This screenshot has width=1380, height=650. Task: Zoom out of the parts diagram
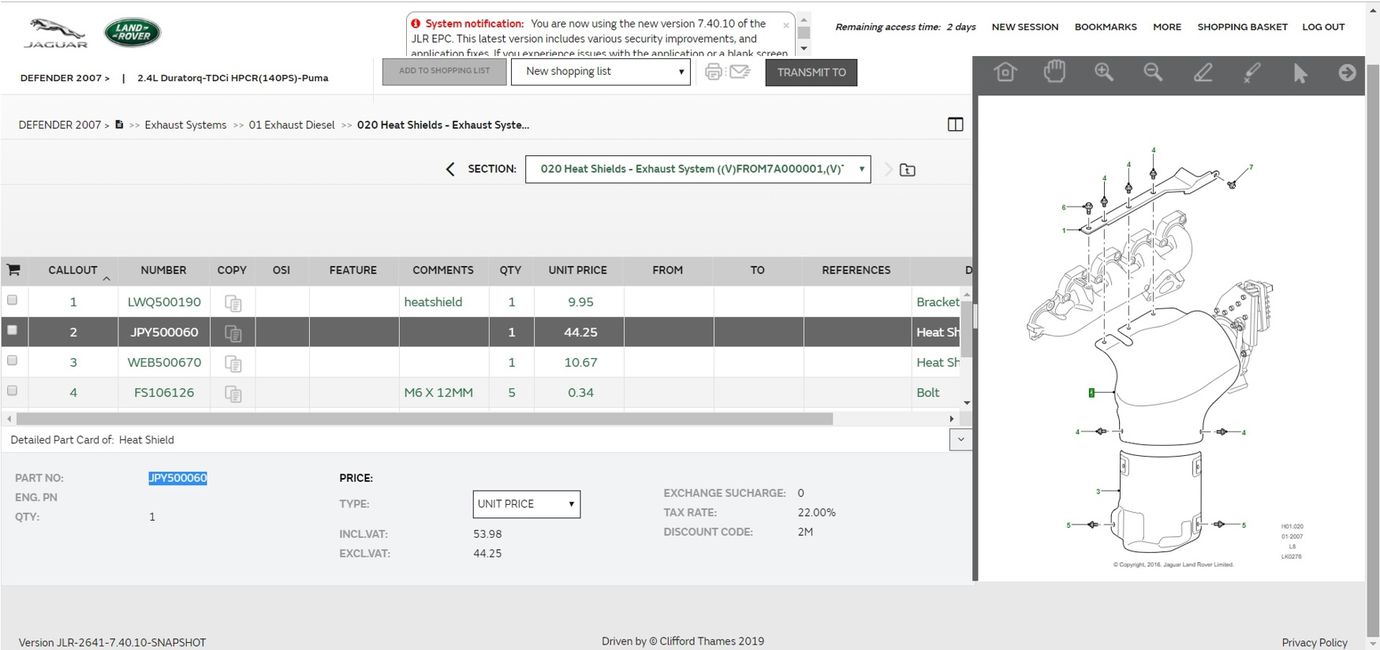(x=1153, y=72)
